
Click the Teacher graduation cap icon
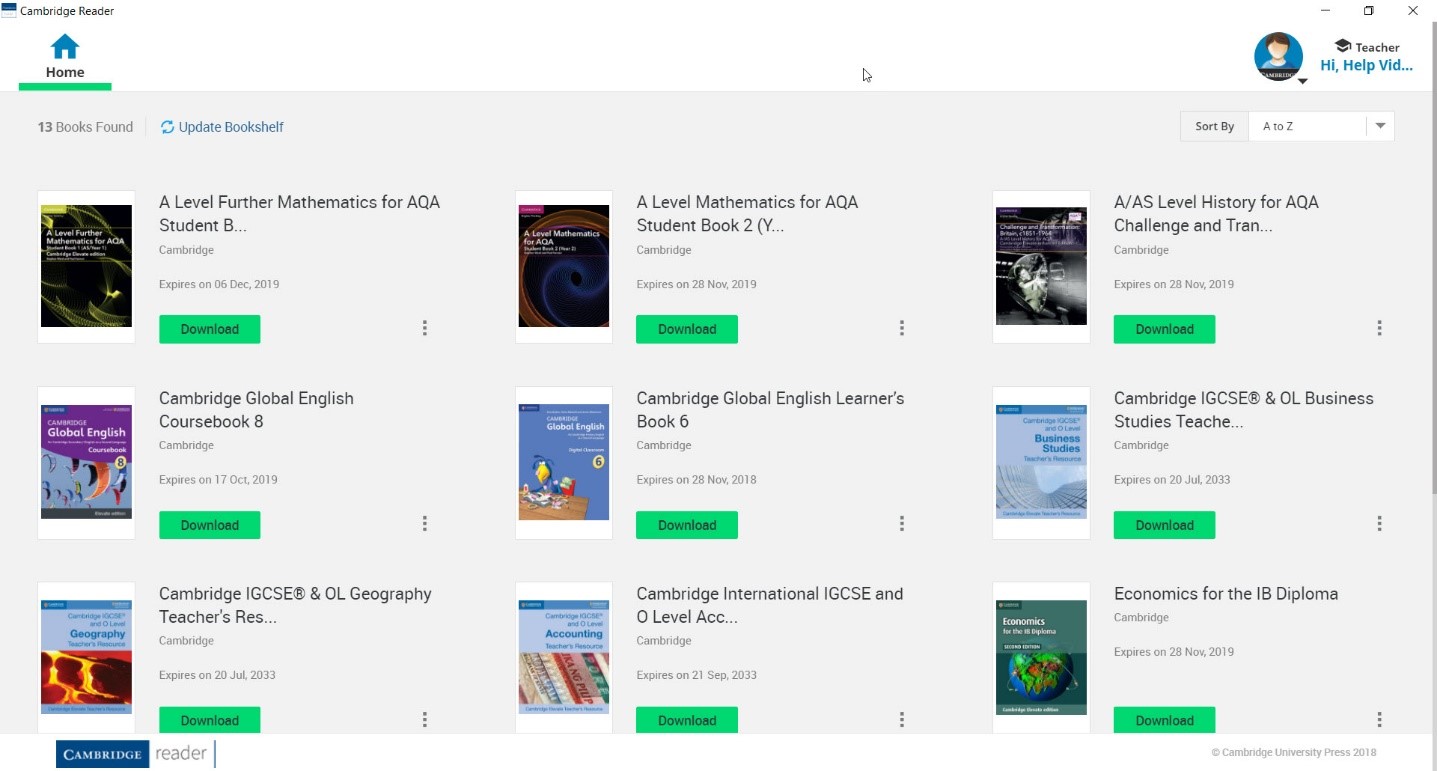[1343, 46]
